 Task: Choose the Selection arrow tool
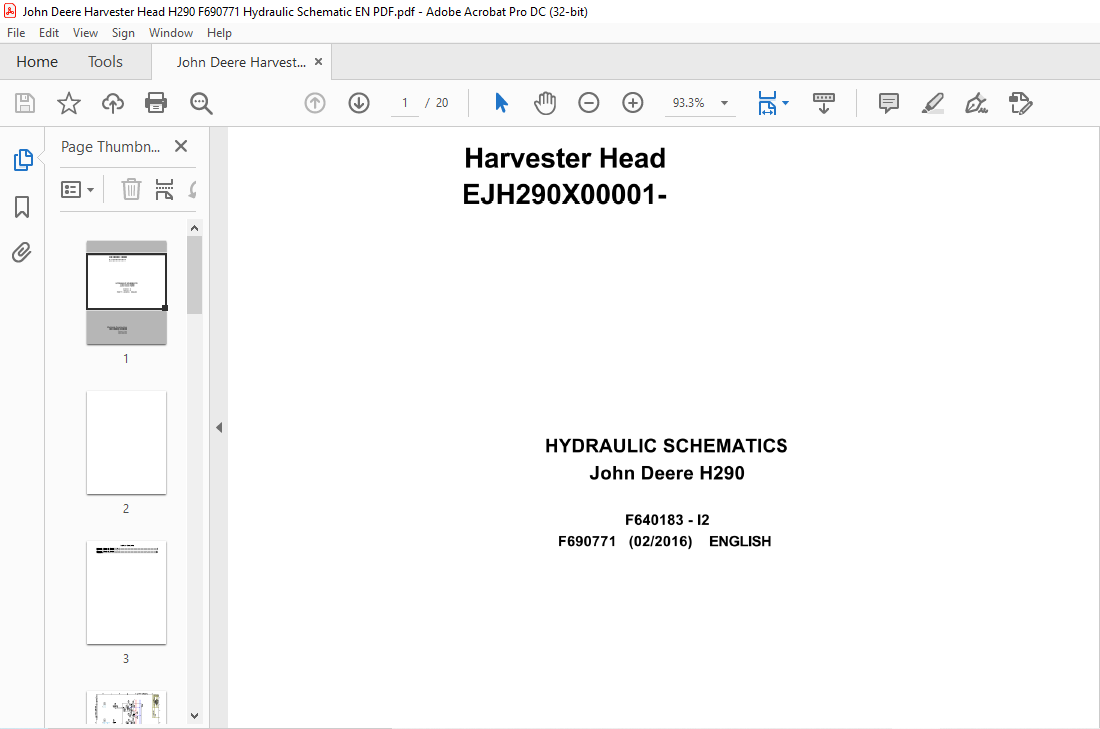[501, 103]
